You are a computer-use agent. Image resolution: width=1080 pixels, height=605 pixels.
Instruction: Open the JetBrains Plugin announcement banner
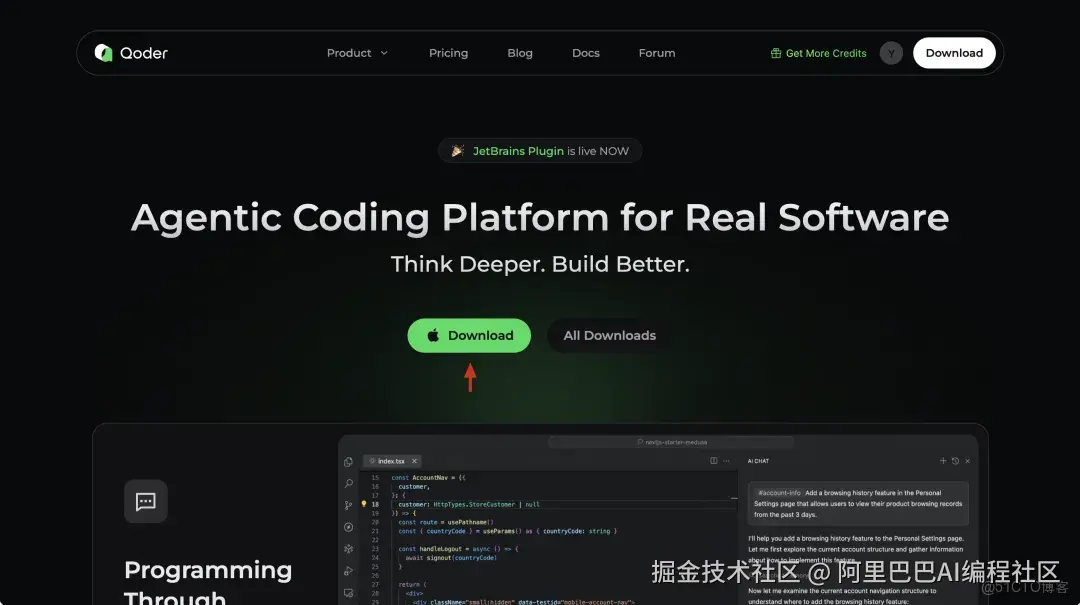[540, 151]
